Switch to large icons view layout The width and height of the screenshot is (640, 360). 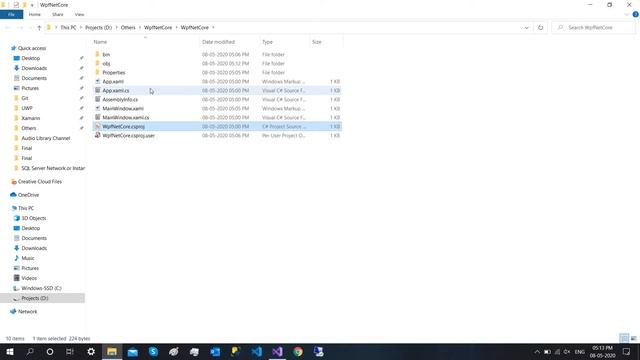click(633, 338)
